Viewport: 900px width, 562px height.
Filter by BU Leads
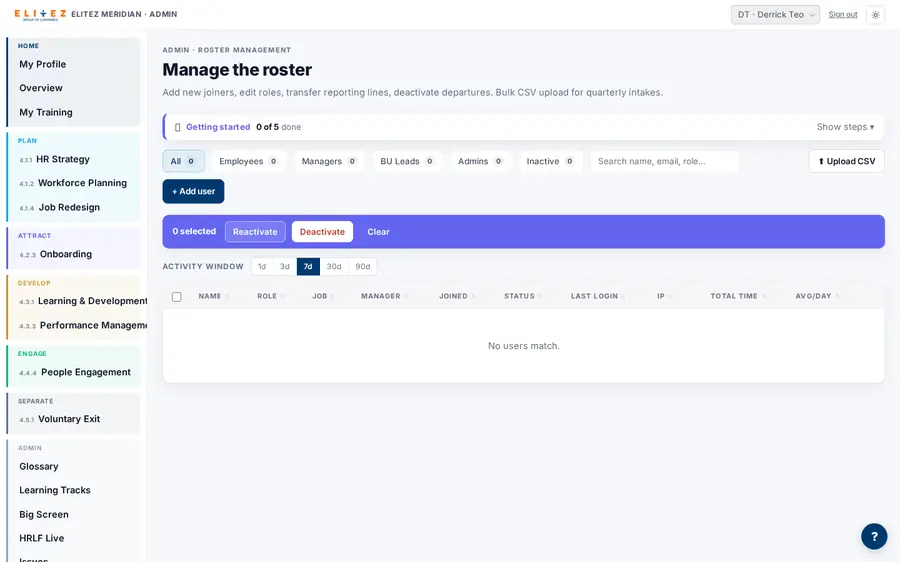407,161
